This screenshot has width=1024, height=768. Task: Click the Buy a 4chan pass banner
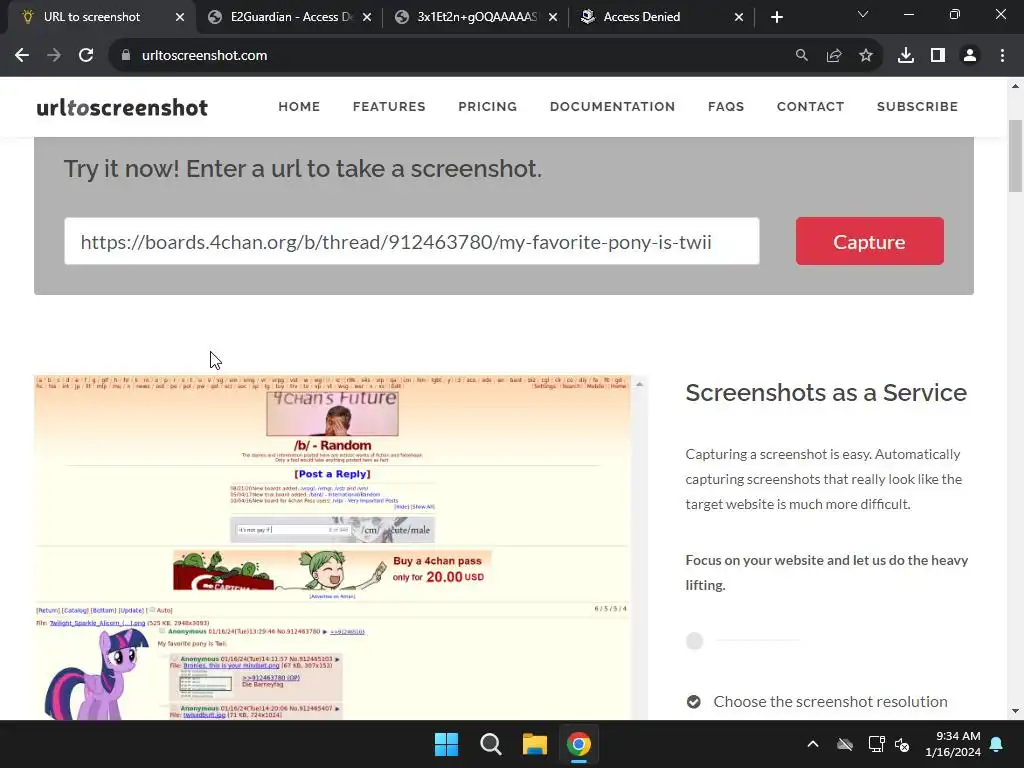[x=332, y=570]
